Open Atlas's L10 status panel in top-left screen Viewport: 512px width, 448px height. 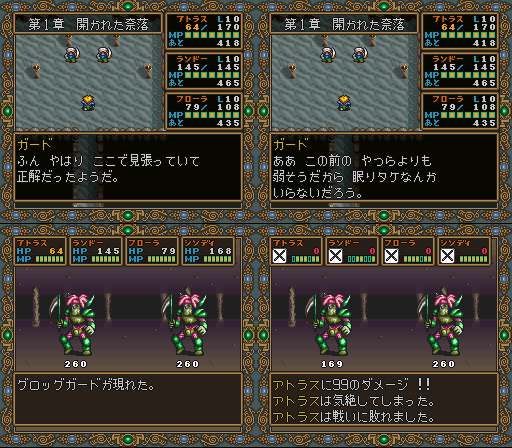pos(204,31)
